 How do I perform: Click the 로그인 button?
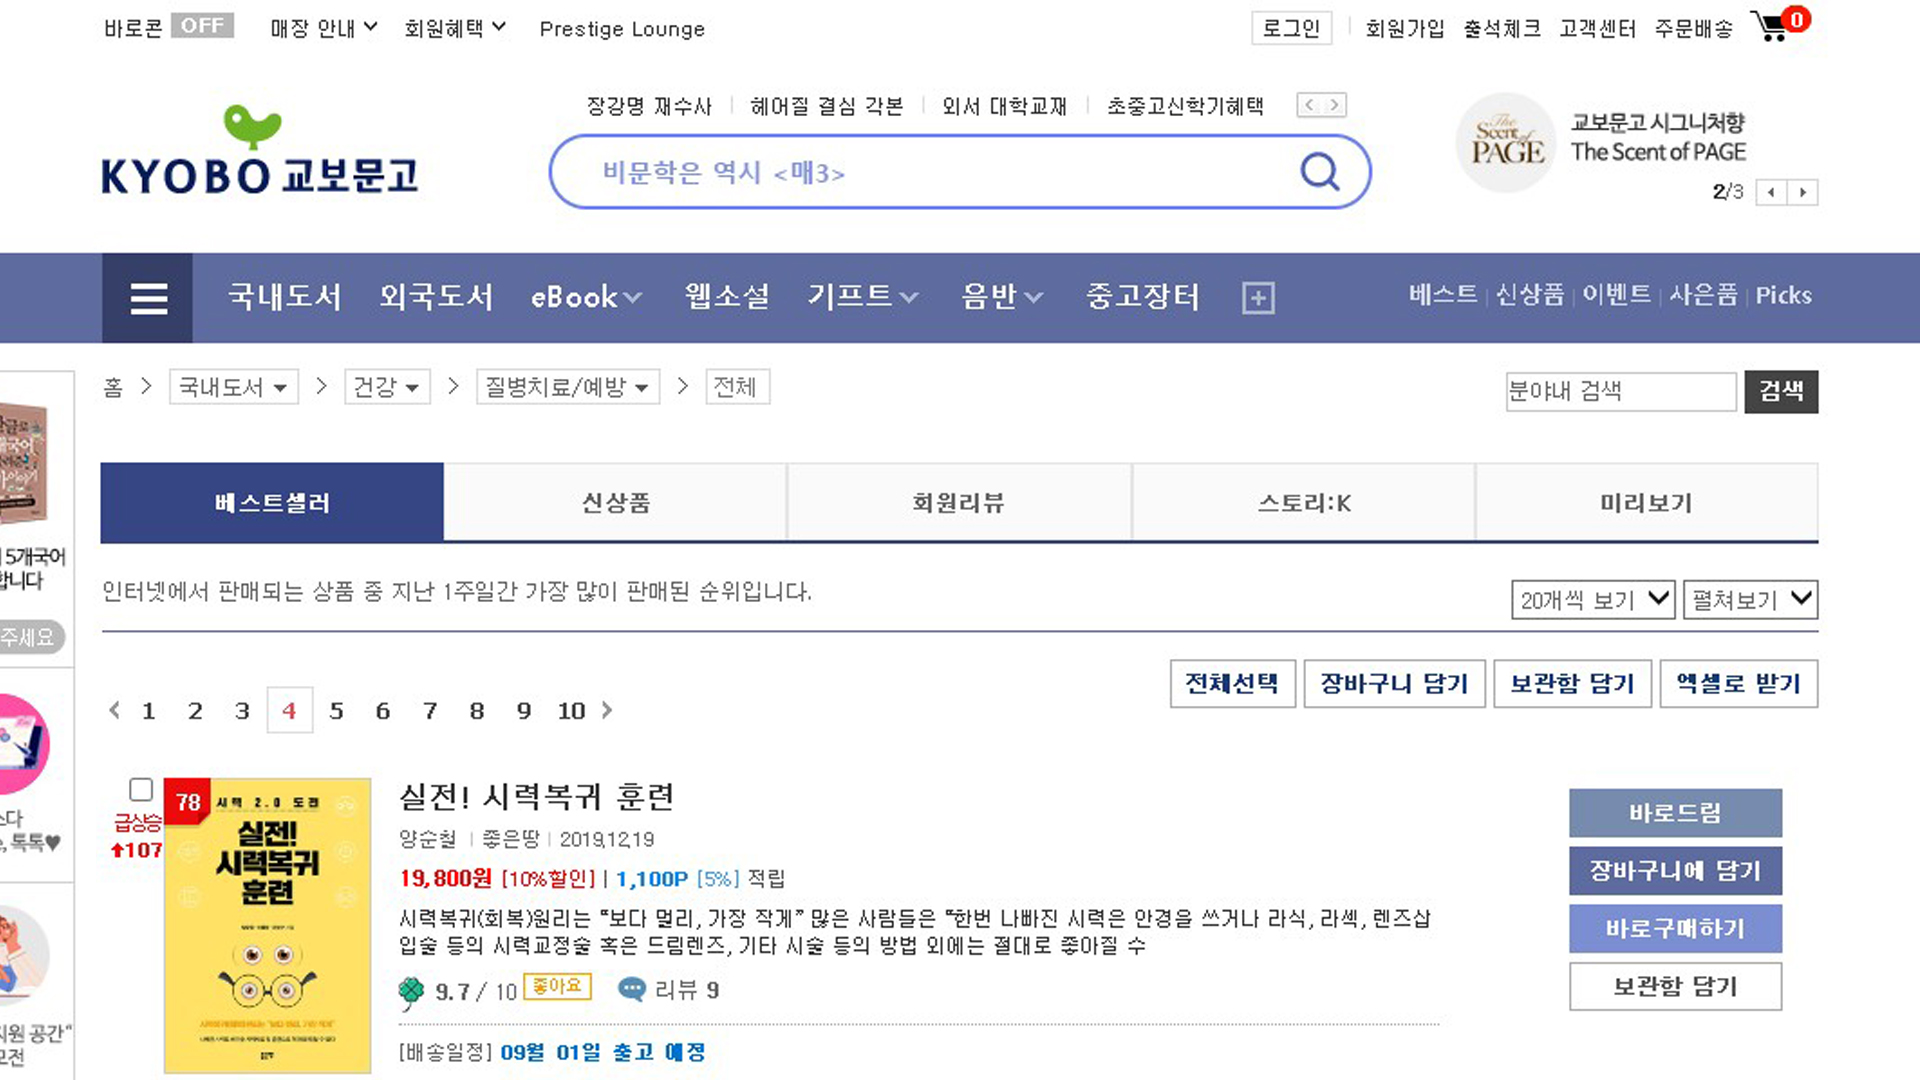coord(1291,29)
